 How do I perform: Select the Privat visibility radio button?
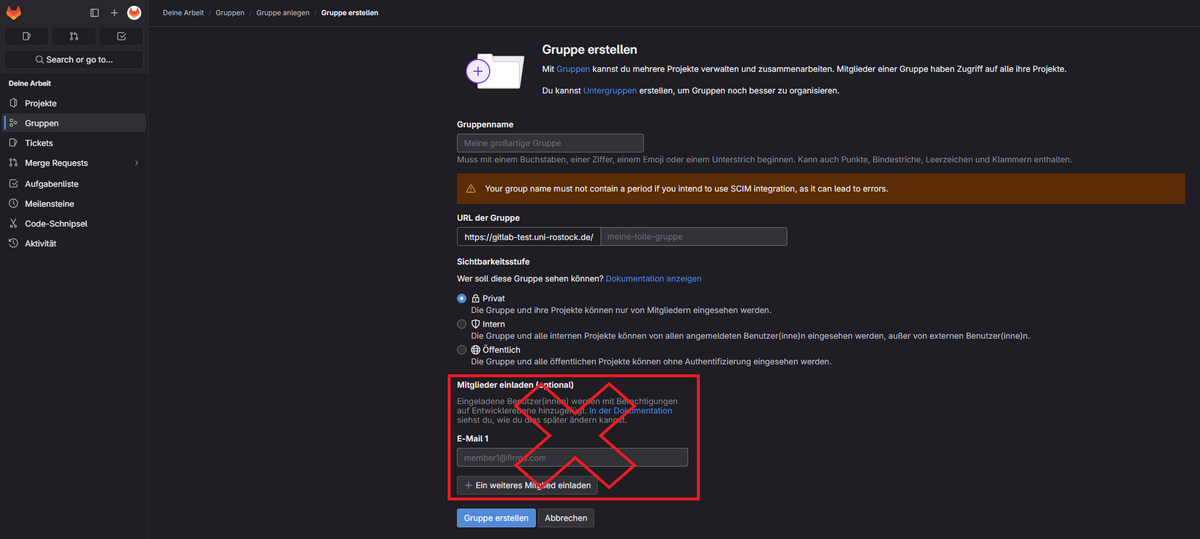[462, 298]
